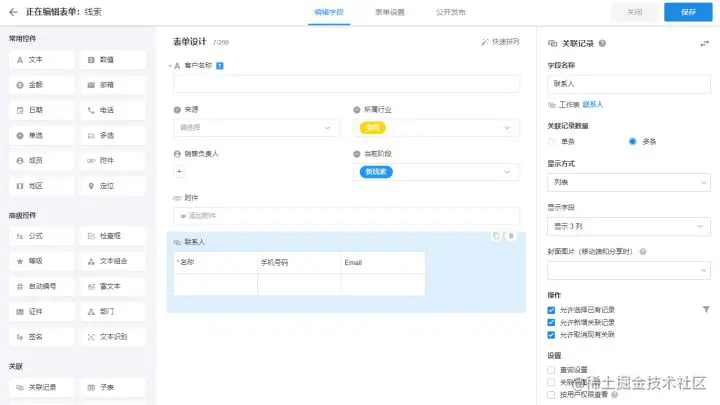
Task: Delete the selected 联系人 field
Action: [511, 236]
